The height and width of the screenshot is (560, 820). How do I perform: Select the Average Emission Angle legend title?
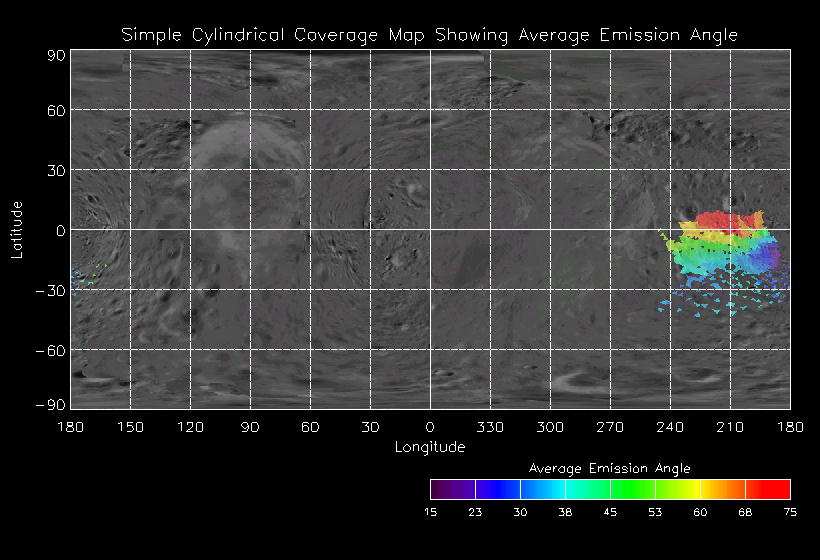coord(609,467)
